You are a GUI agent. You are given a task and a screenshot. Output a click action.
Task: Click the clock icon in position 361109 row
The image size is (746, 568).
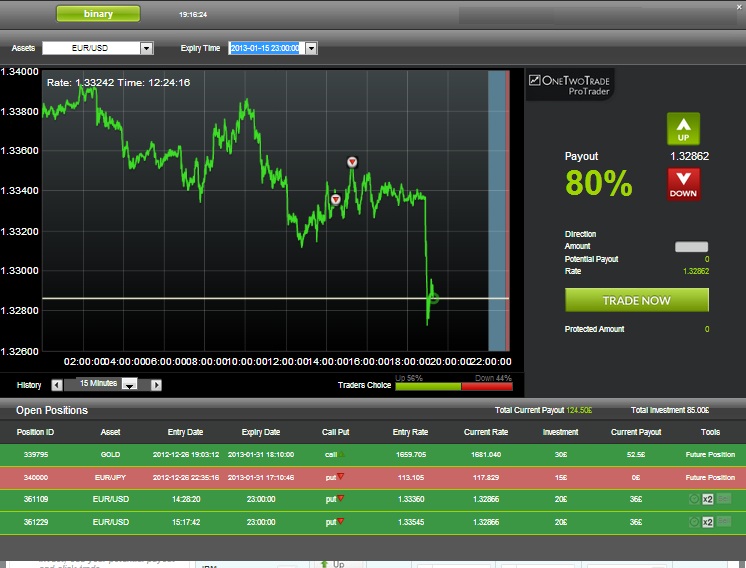point(694,499)
